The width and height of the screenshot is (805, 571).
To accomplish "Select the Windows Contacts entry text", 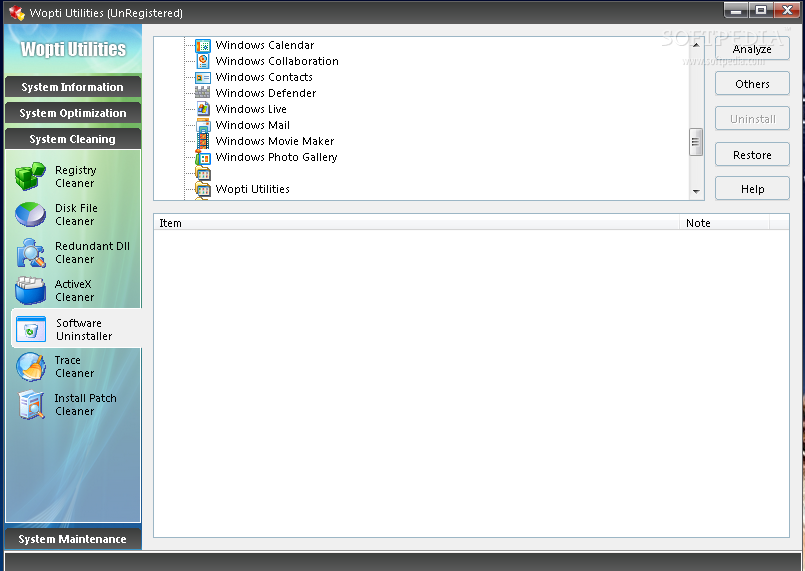I will click(264, 77).
